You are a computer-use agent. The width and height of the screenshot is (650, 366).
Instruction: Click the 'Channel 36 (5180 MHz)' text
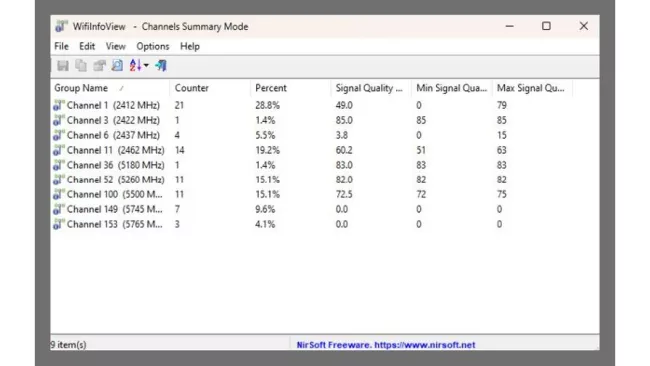pos(116,165)
